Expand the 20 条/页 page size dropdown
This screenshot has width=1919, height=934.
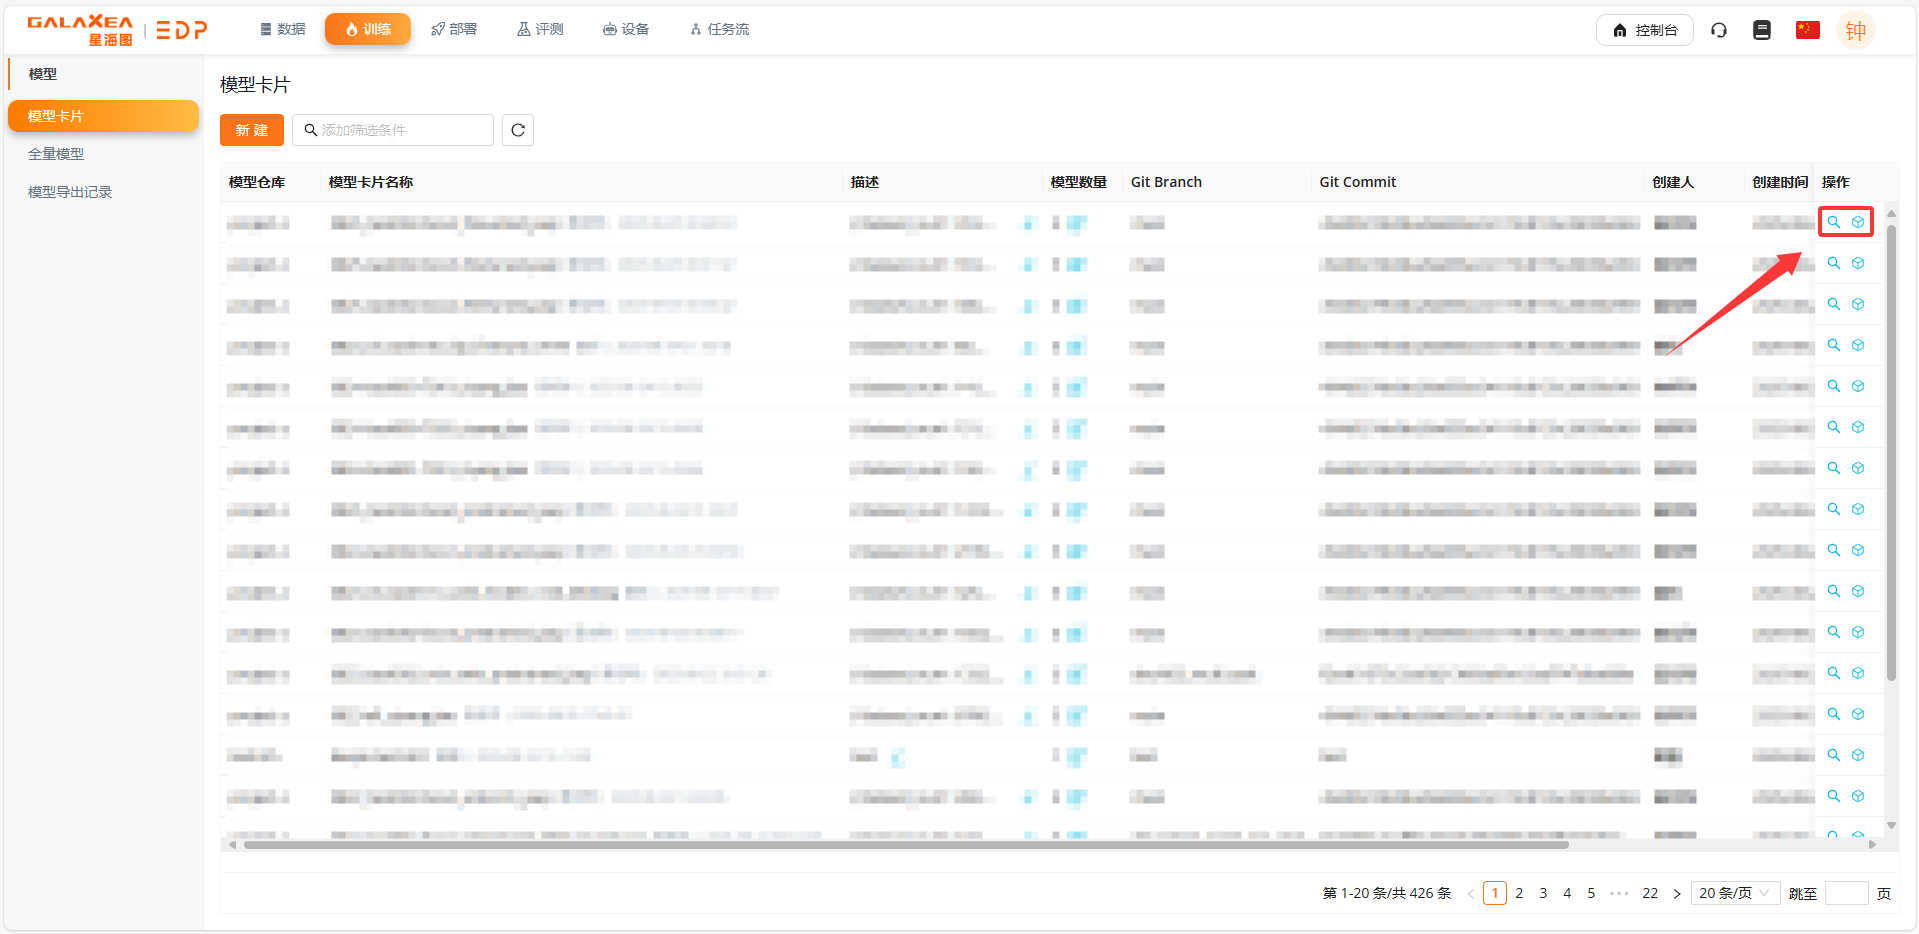click(1735, 893)
